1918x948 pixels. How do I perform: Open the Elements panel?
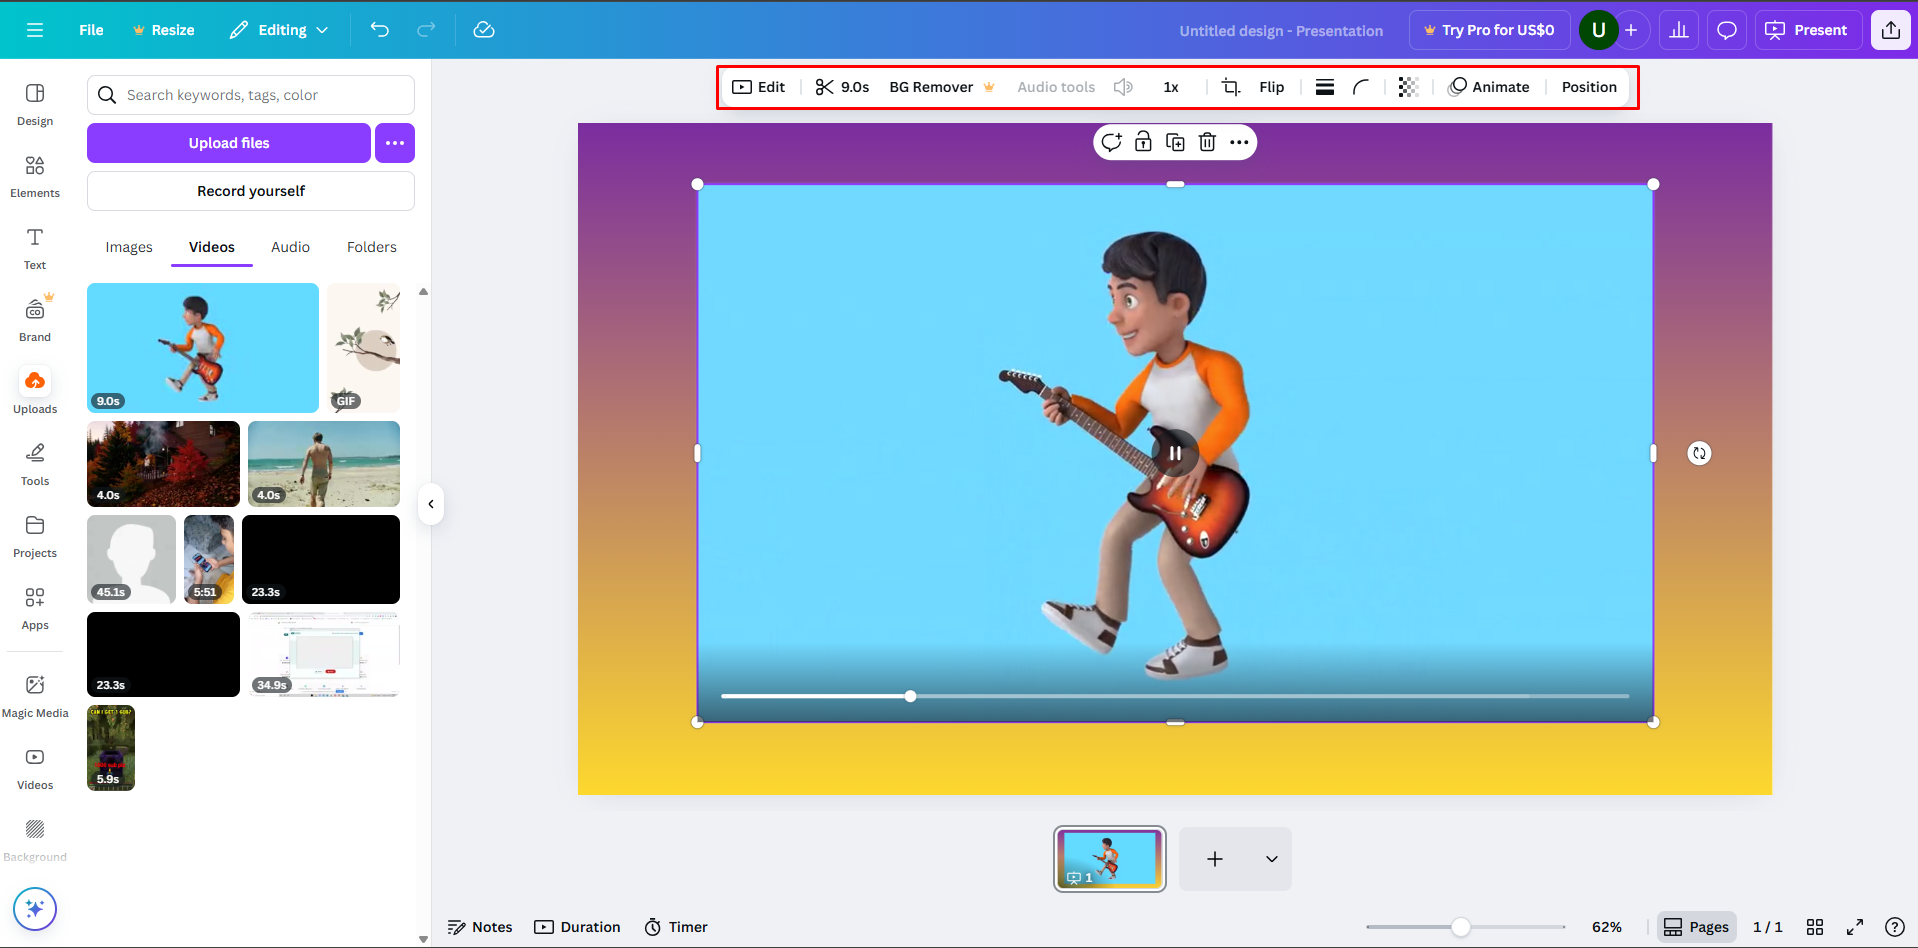point(35,176)
